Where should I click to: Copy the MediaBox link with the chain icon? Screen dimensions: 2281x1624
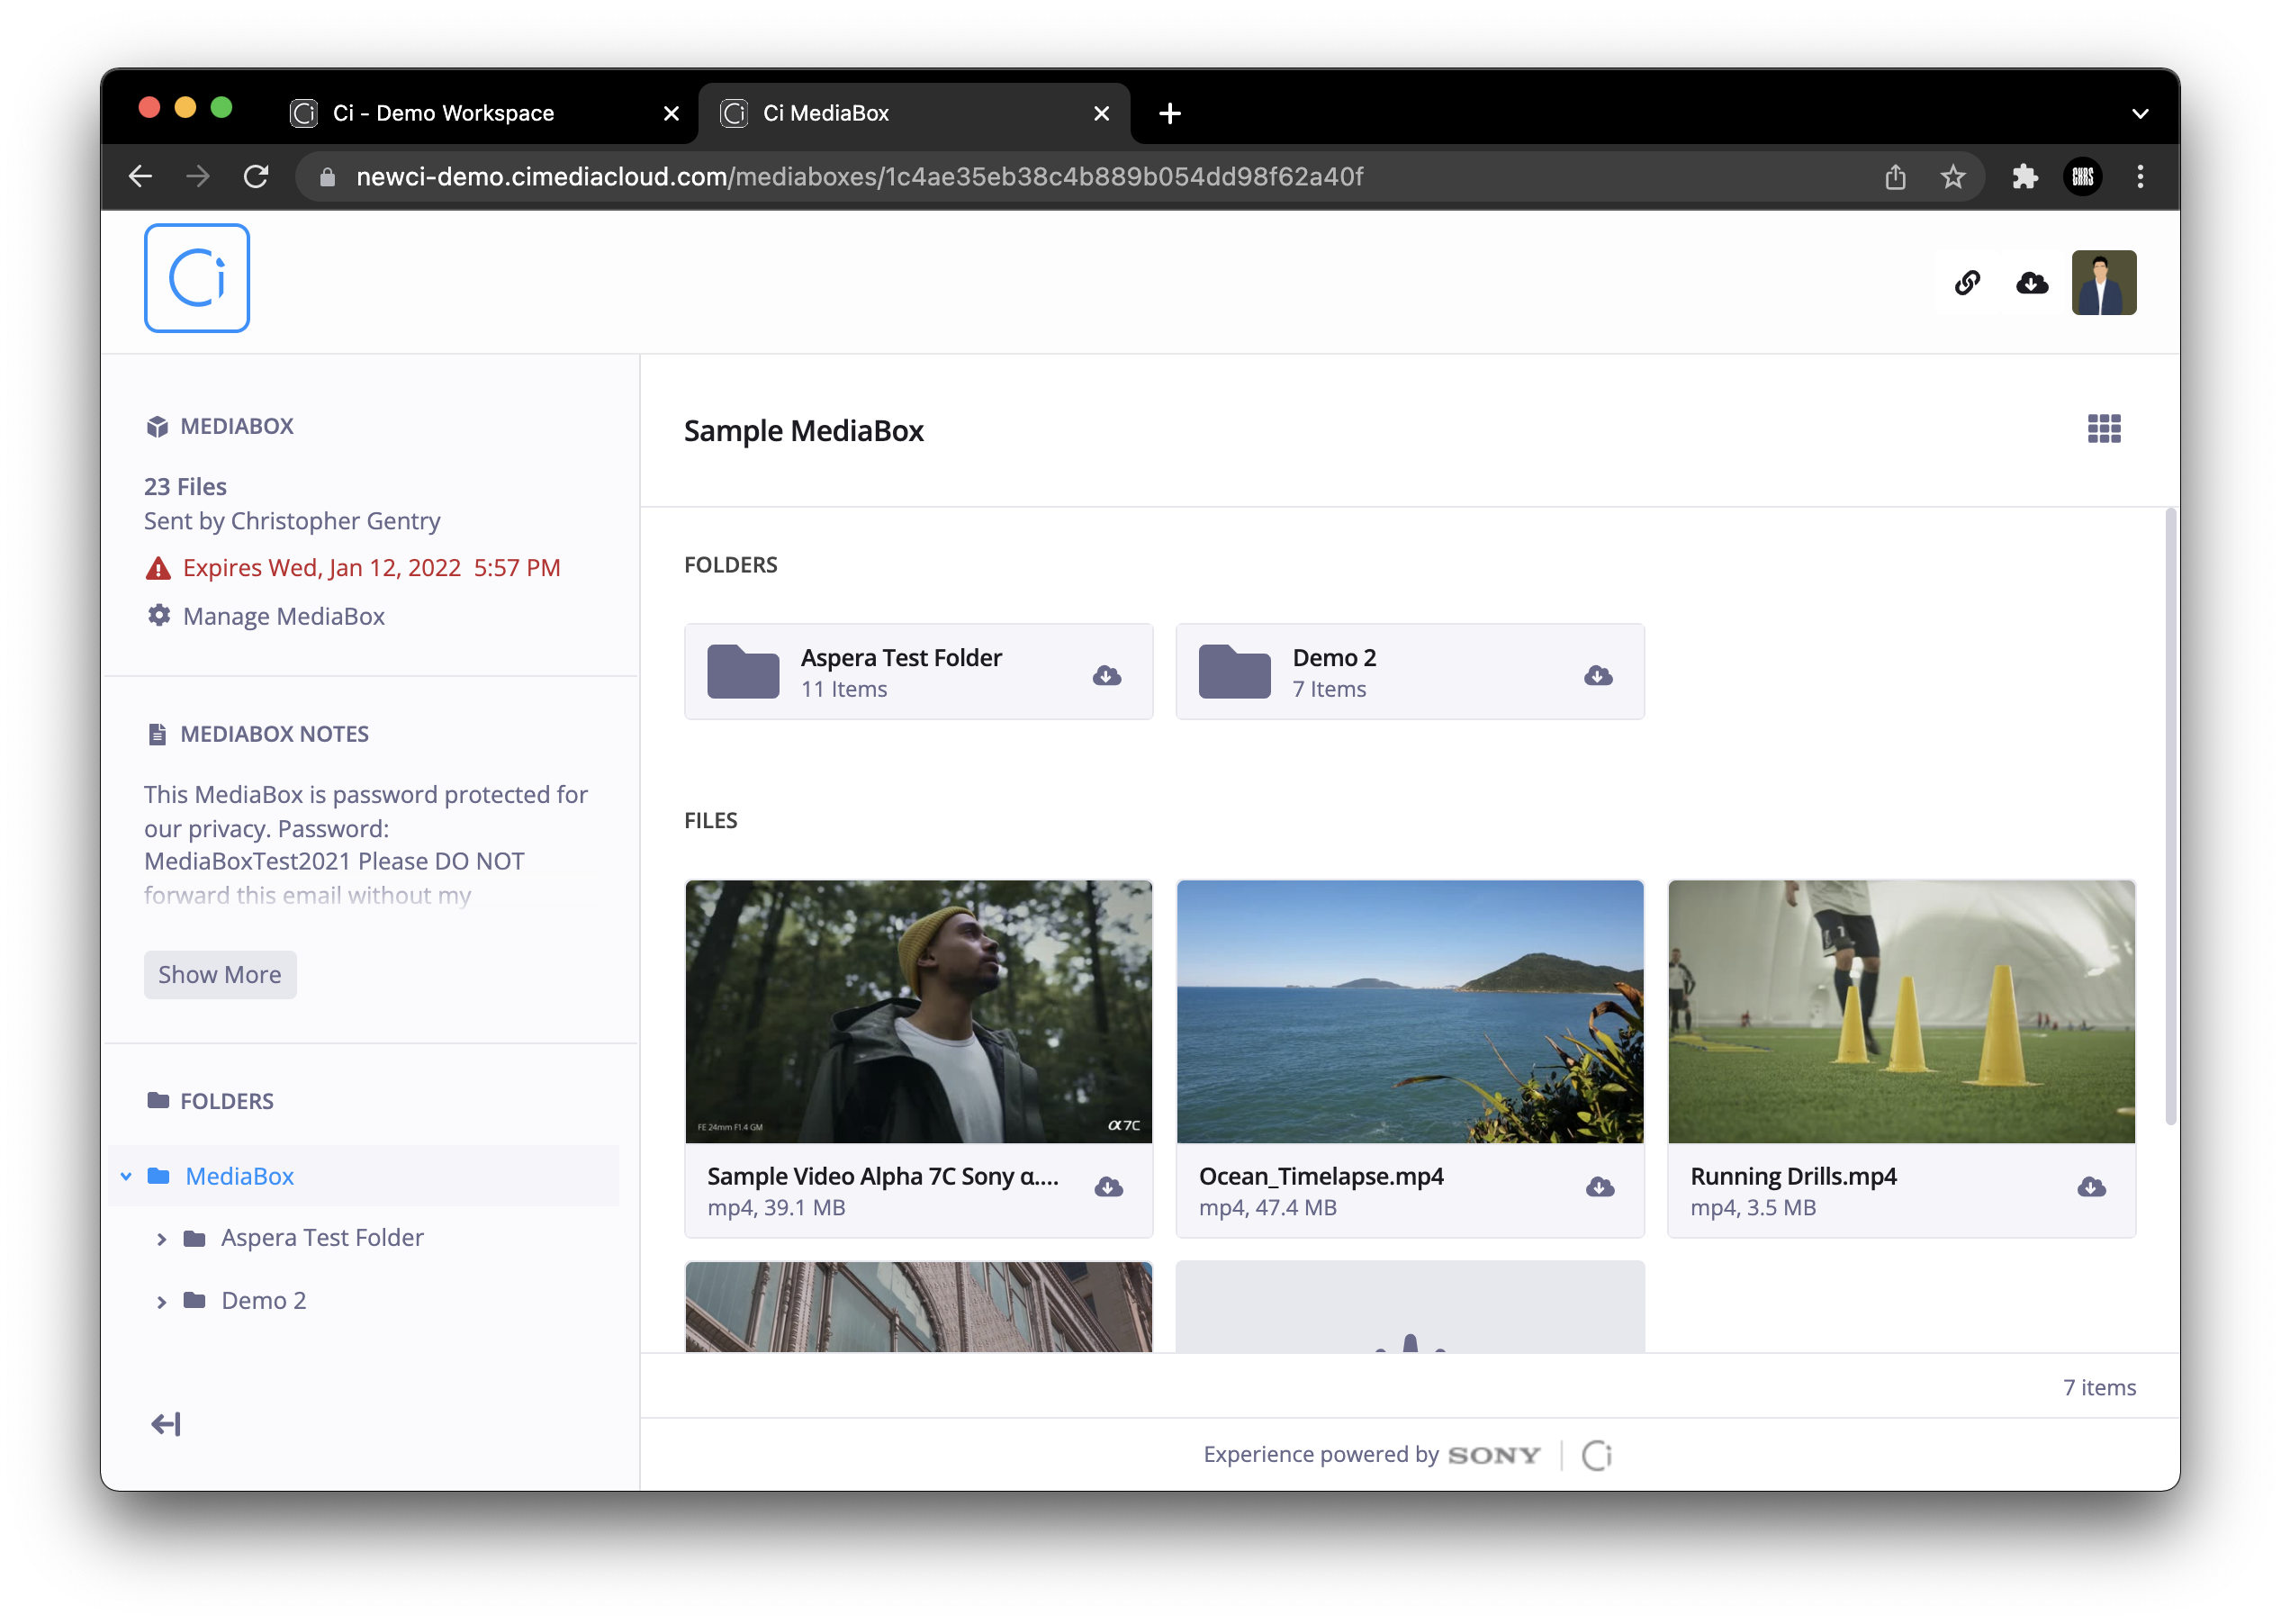(x=1967, y=283)
